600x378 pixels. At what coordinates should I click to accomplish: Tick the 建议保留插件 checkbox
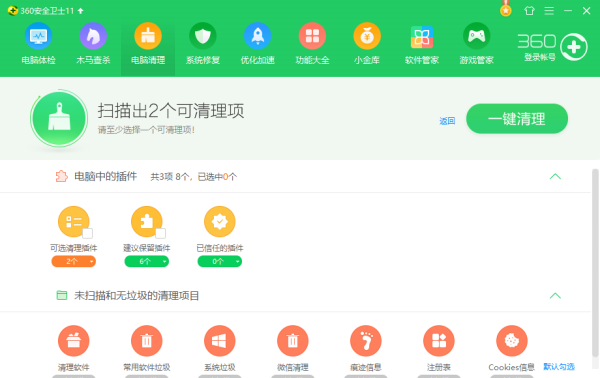click(161, 233)
